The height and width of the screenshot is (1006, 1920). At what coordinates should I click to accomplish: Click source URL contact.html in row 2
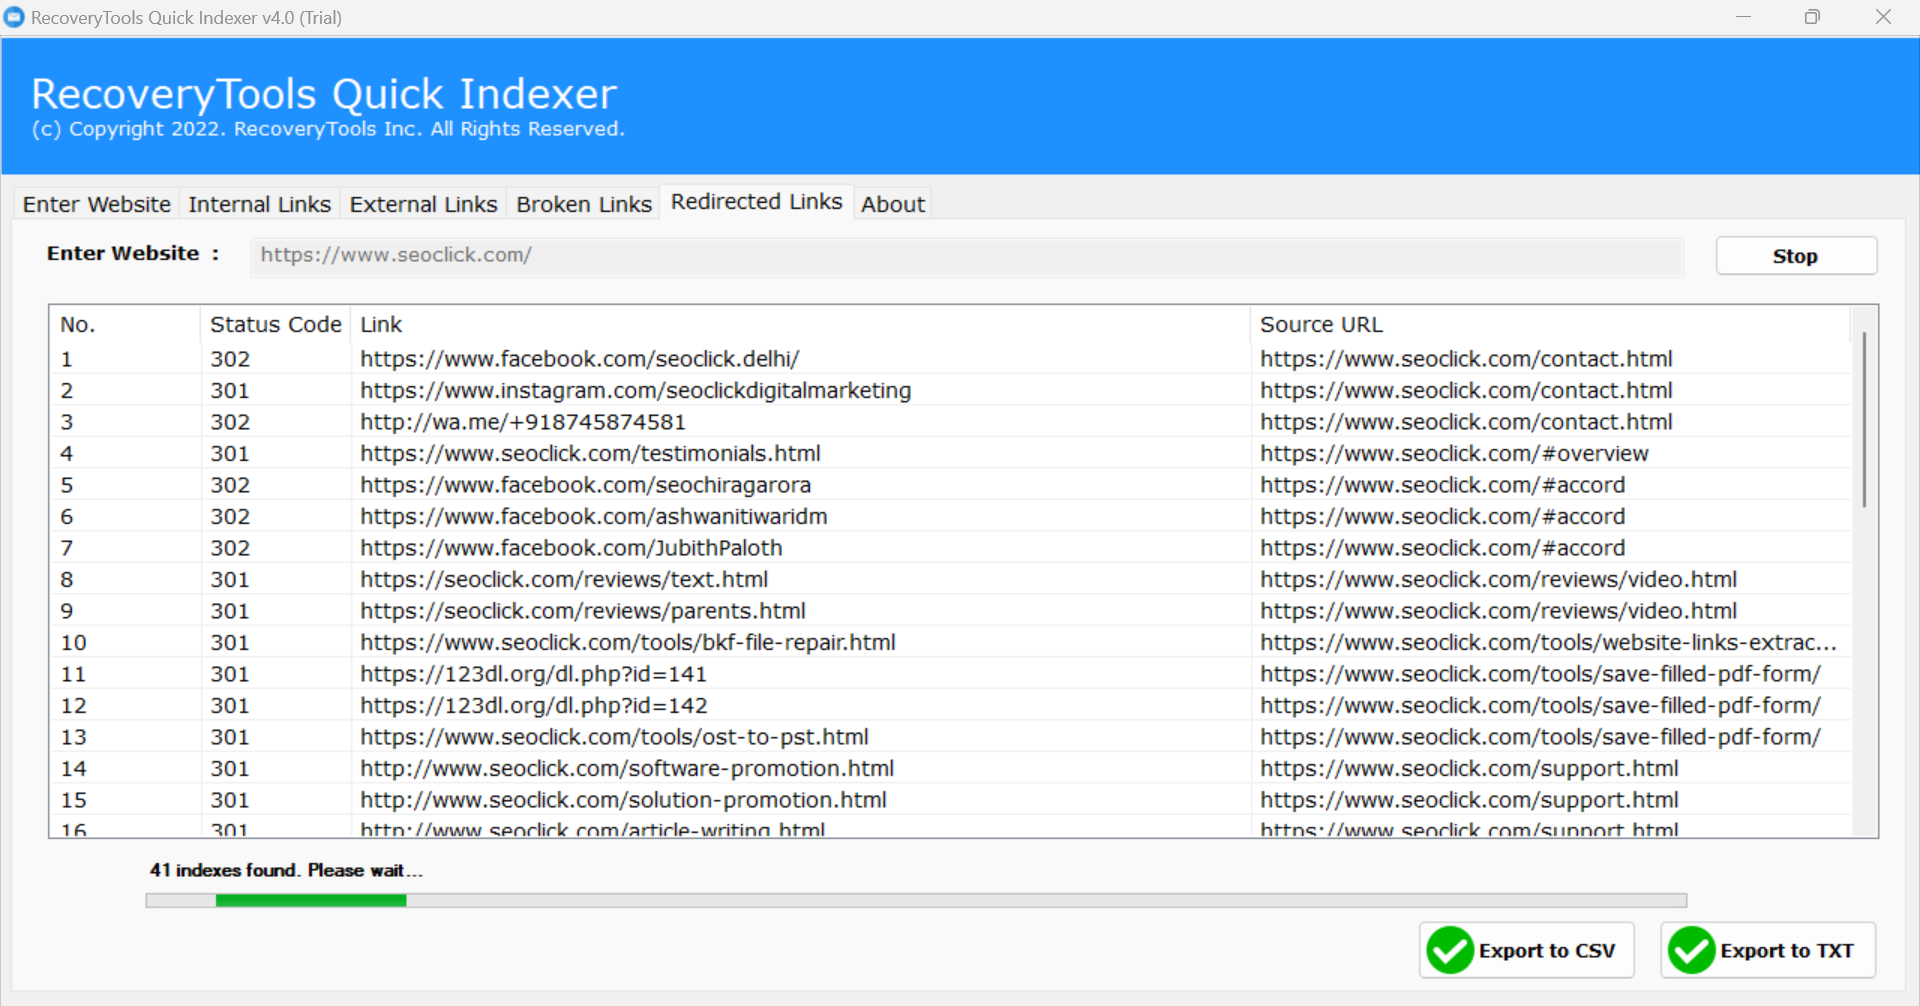pos(1466,391)
